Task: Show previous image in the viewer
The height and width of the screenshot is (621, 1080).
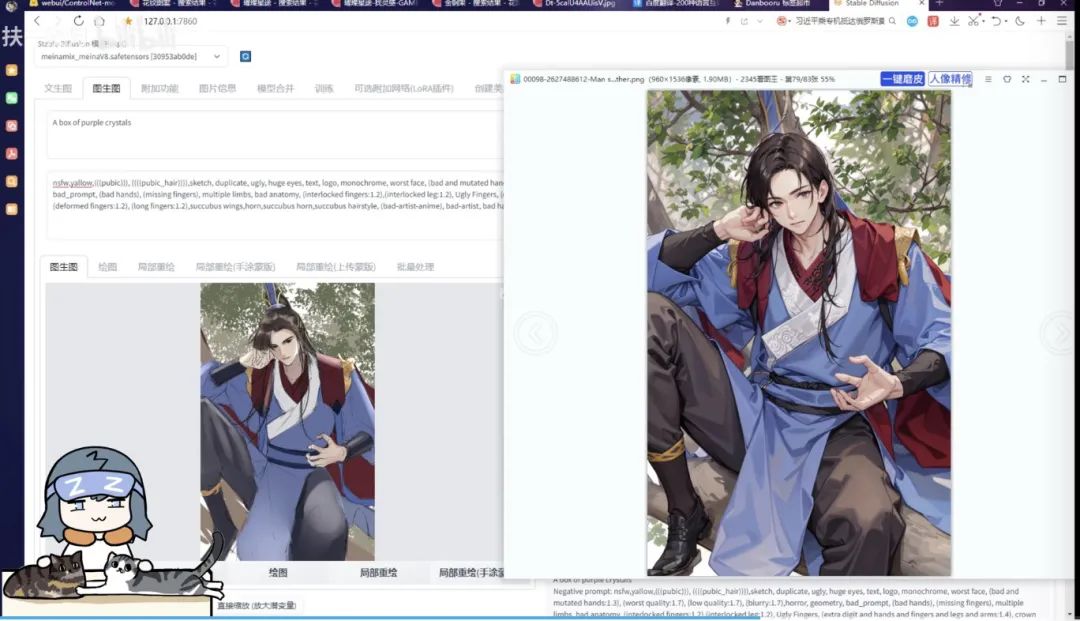Action: 535,333
